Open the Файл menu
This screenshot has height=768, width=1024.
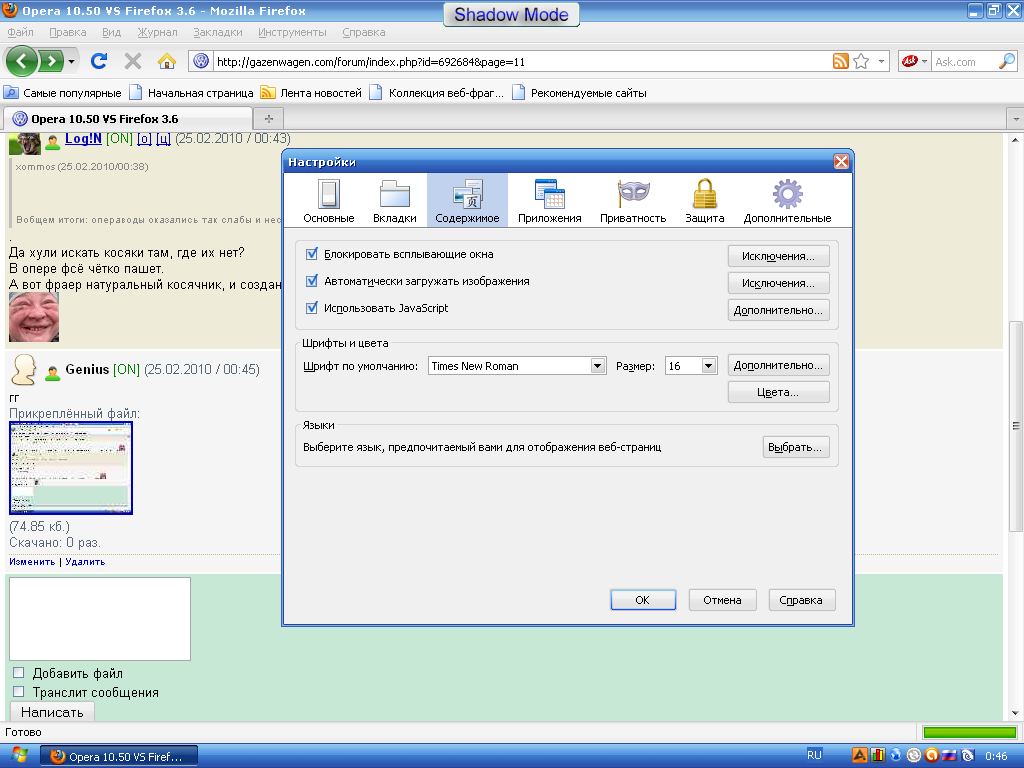pos(20,32)
